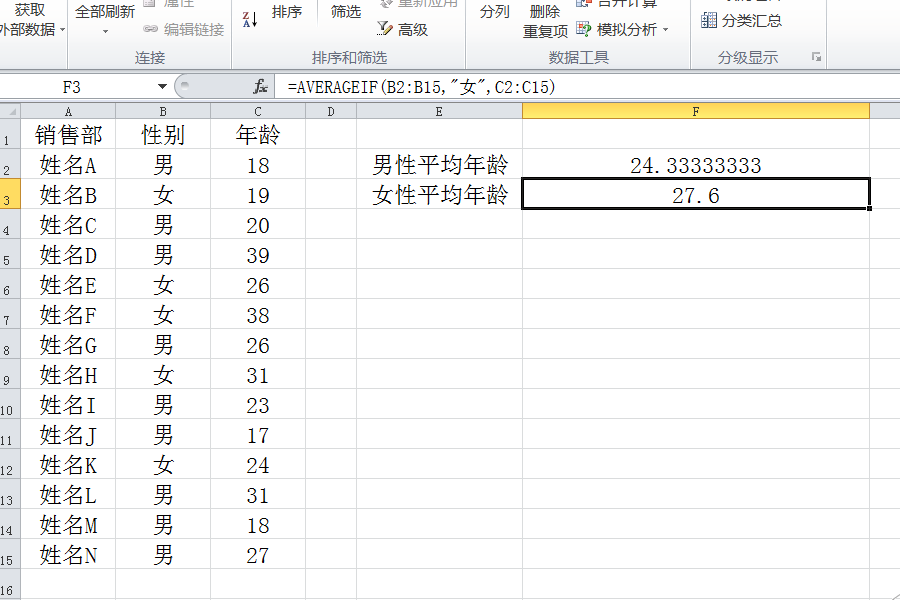Select column B header
This screenshot has width=900, height=600.
[163, 111]
